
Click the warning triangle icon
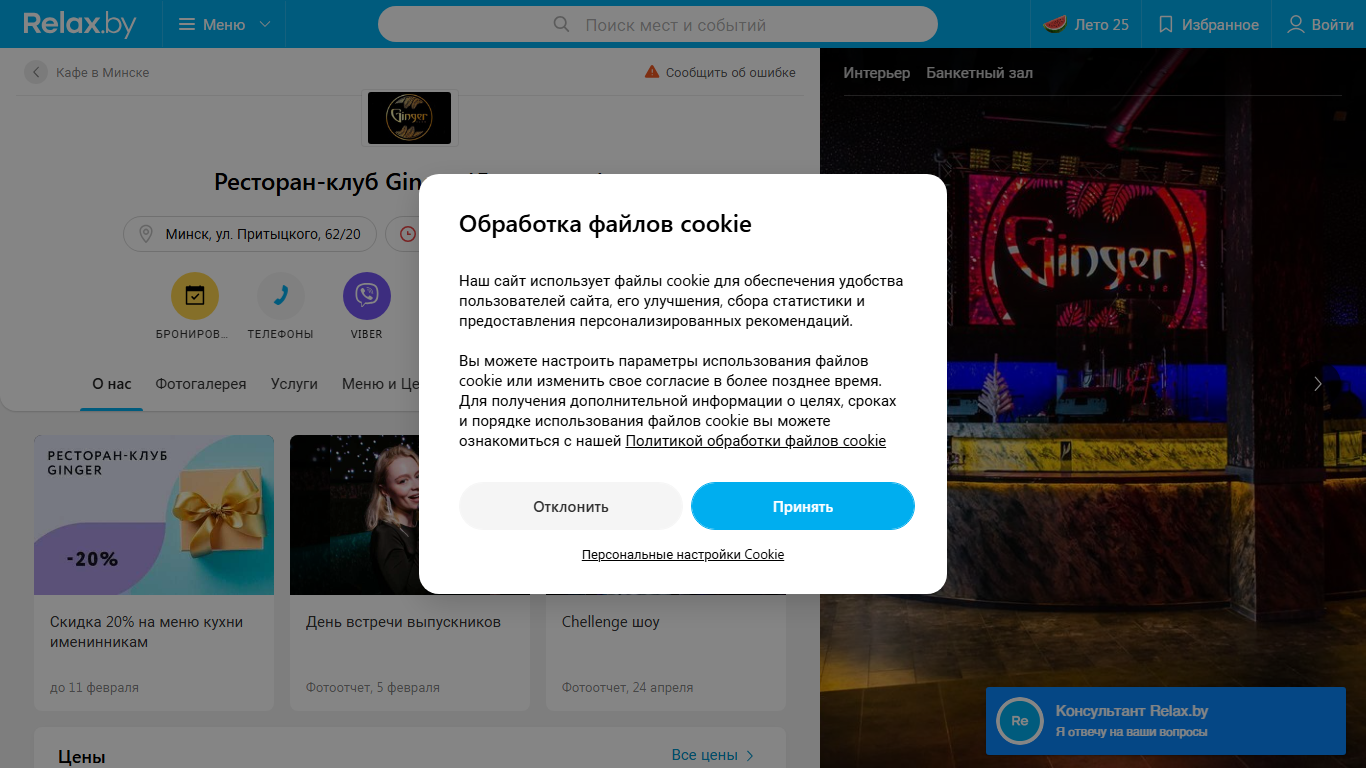coord(652,72)
